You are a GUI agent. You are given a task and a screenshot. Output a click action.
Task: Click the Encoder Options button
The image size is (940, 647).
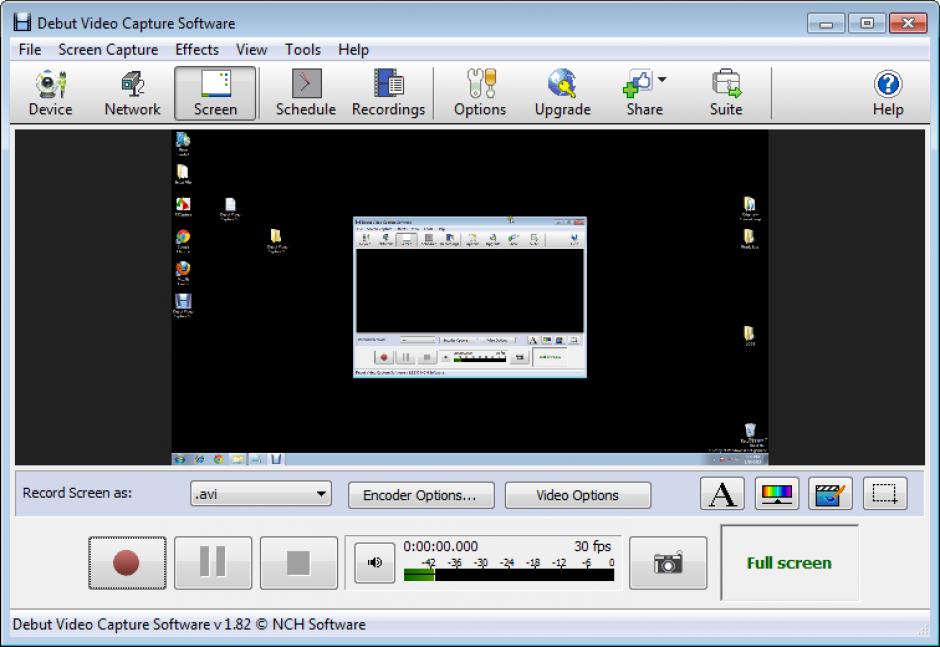coord(420,495)
